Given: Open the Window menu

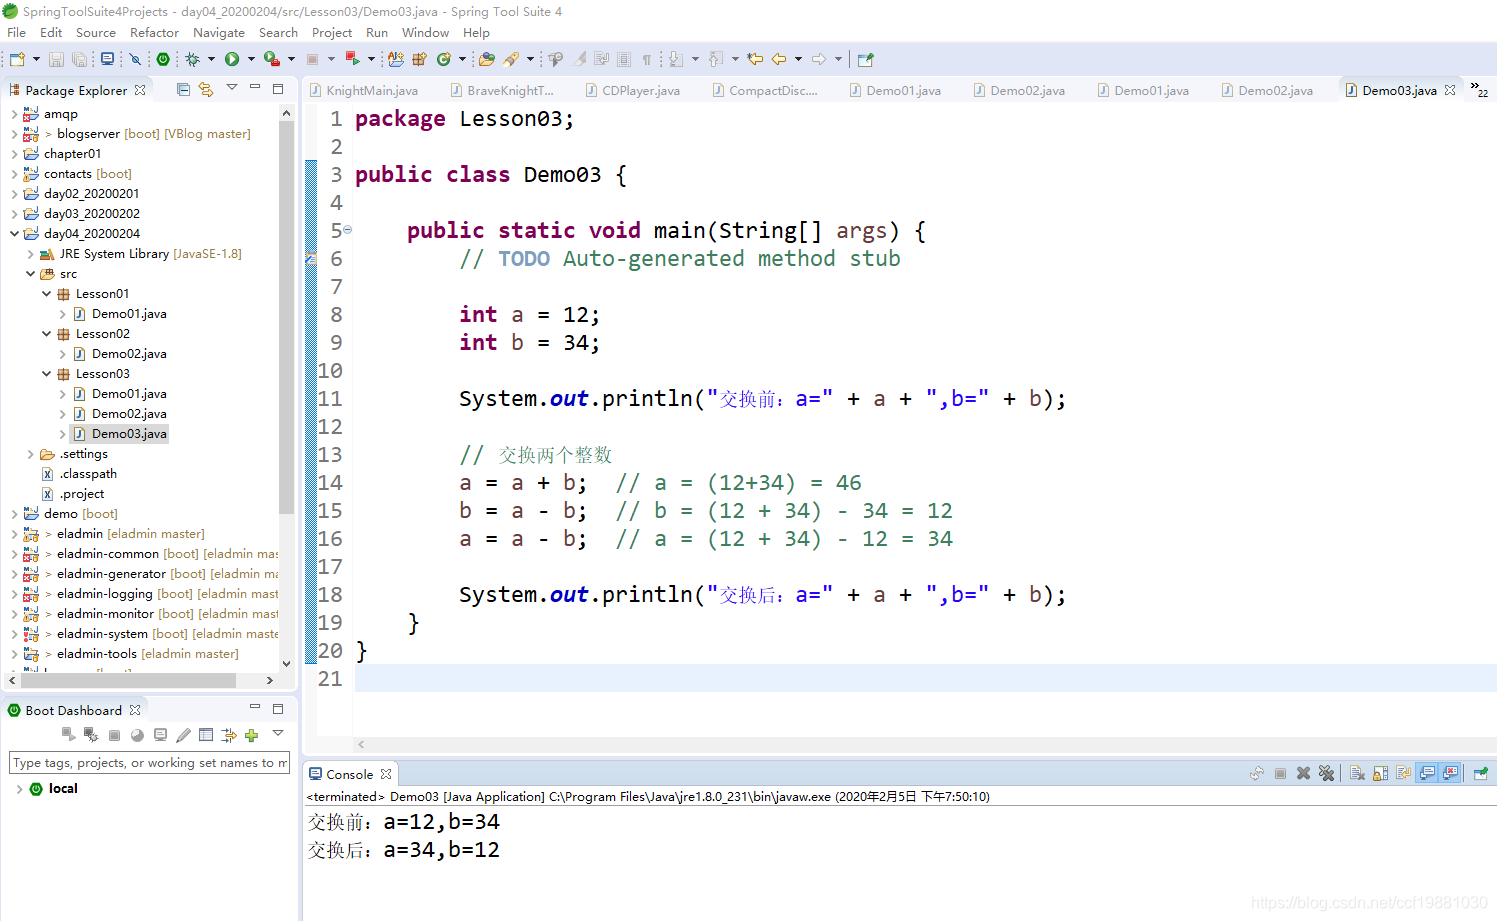Looking at the screenshot, I should click(426, 33).
